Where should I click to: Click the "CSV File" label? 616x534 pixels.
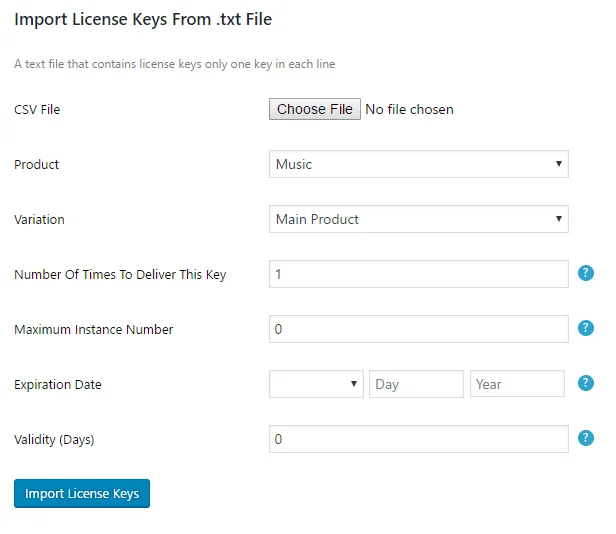click(x=37, y=109)
